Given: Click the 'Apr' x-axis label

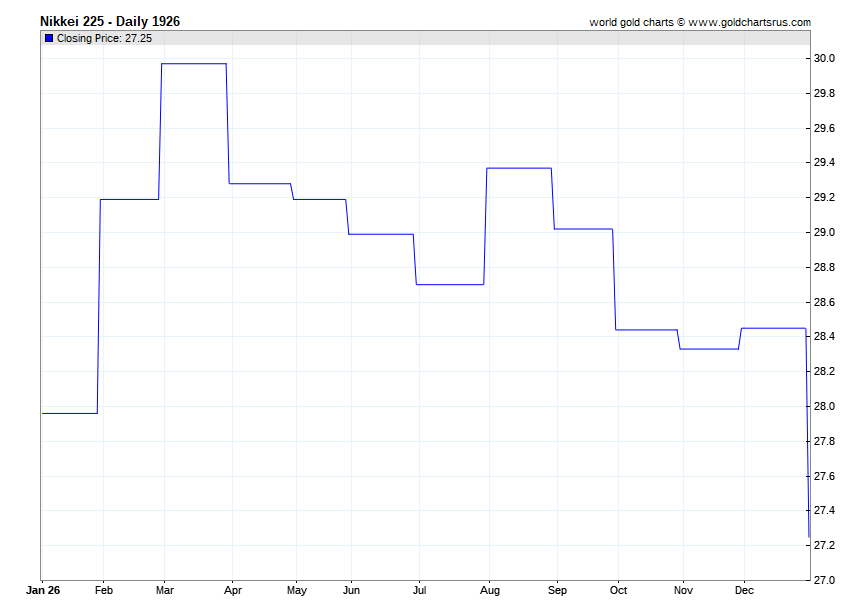Looking at the screenshot, I should (x=233, y=590).
